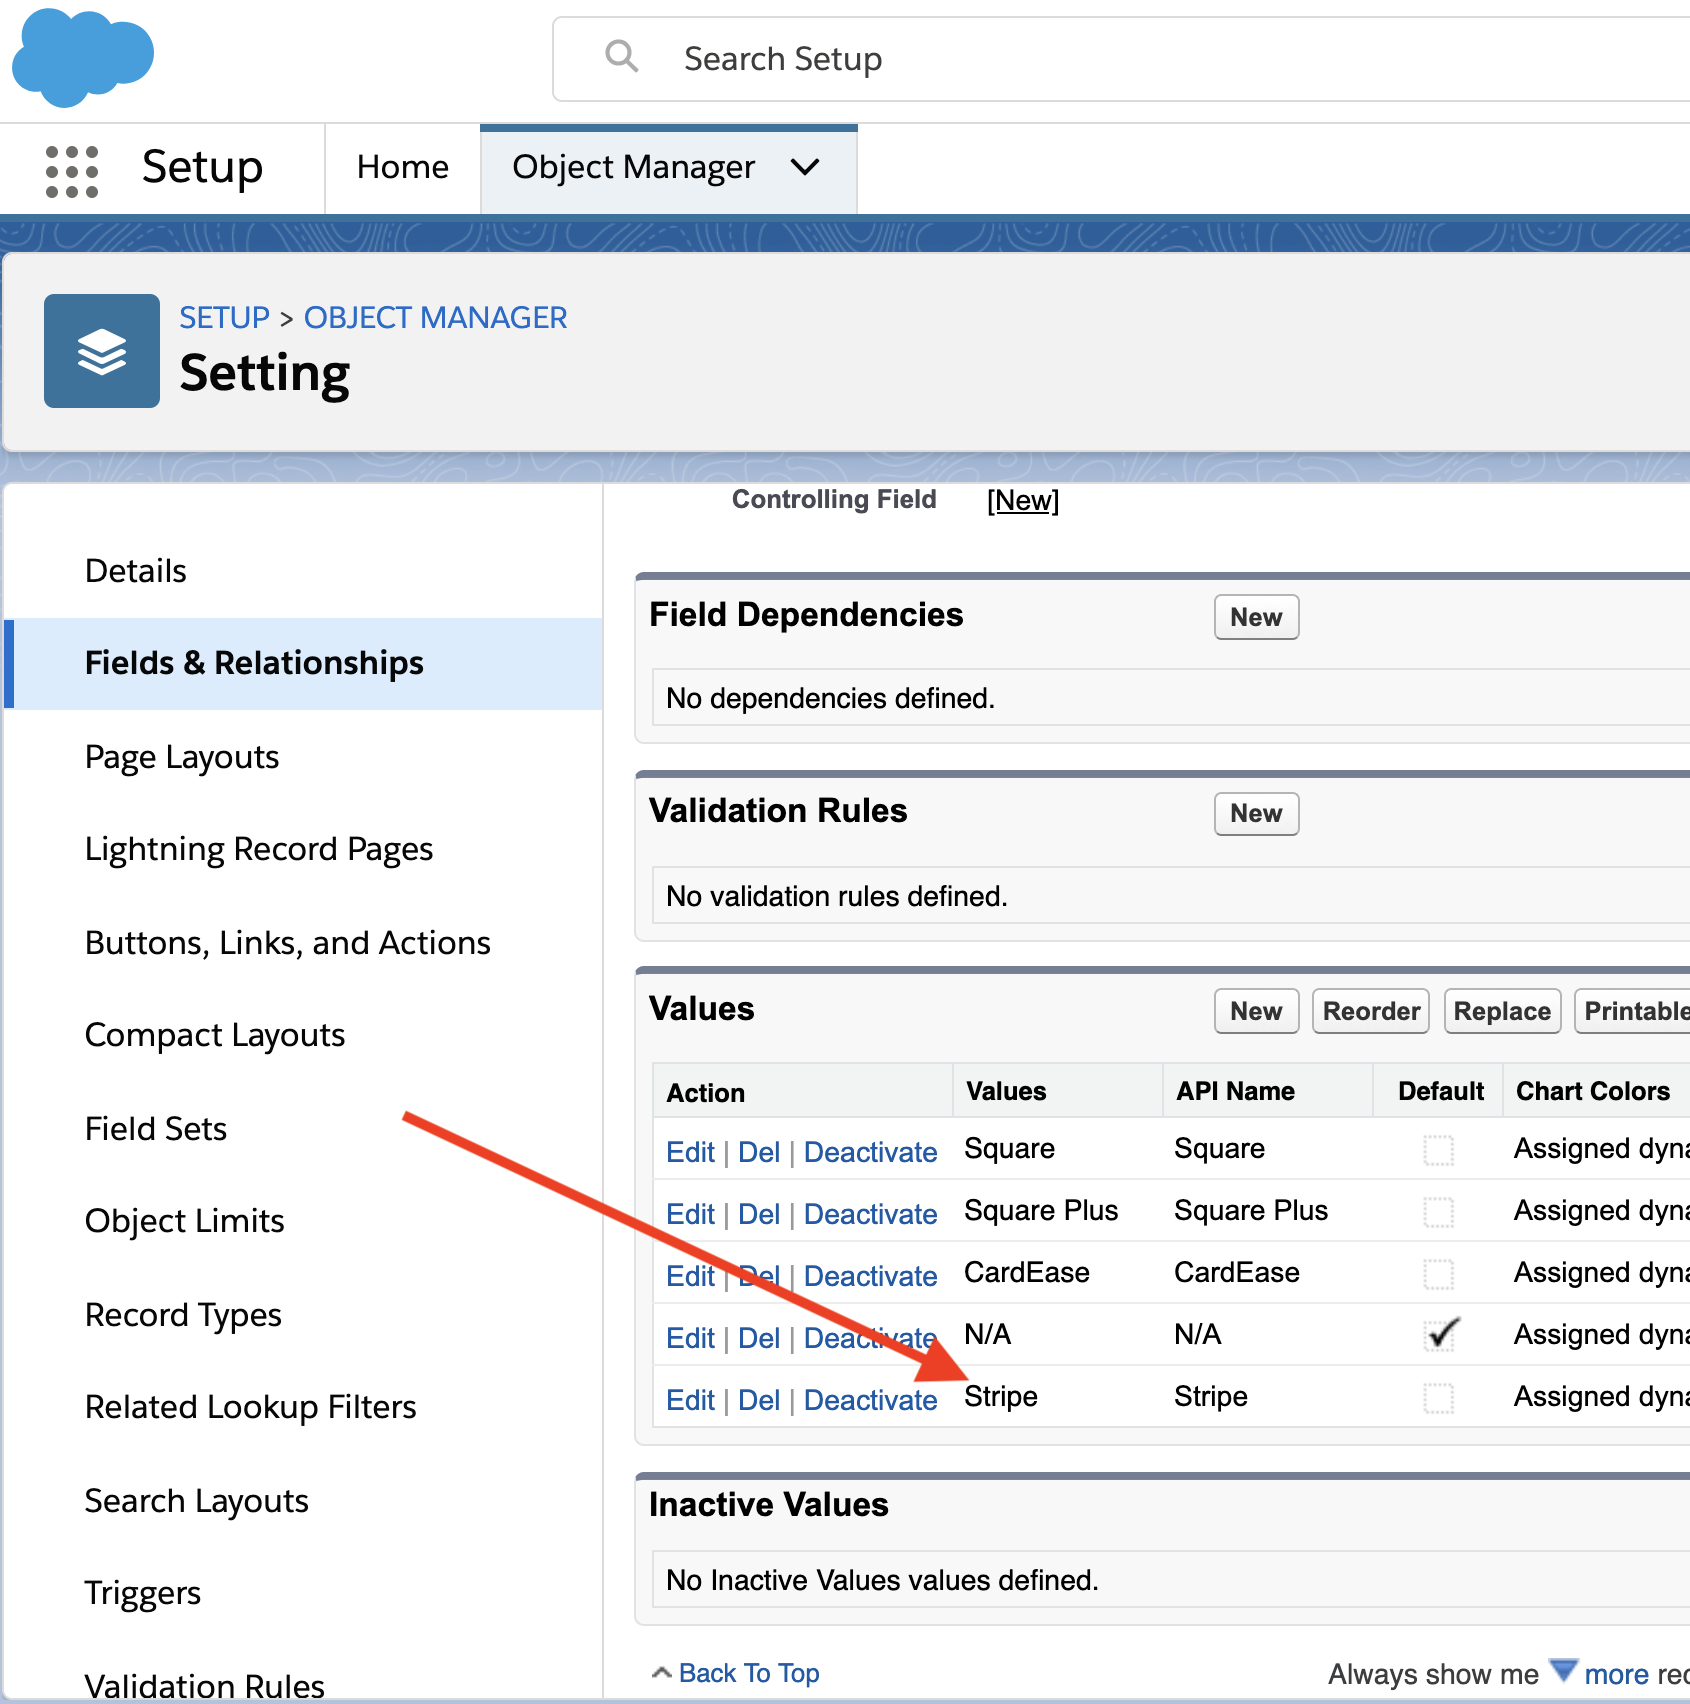1690x1704 pixels.
Task: Click New in Validation Rules section
Action: (1256, 813)
